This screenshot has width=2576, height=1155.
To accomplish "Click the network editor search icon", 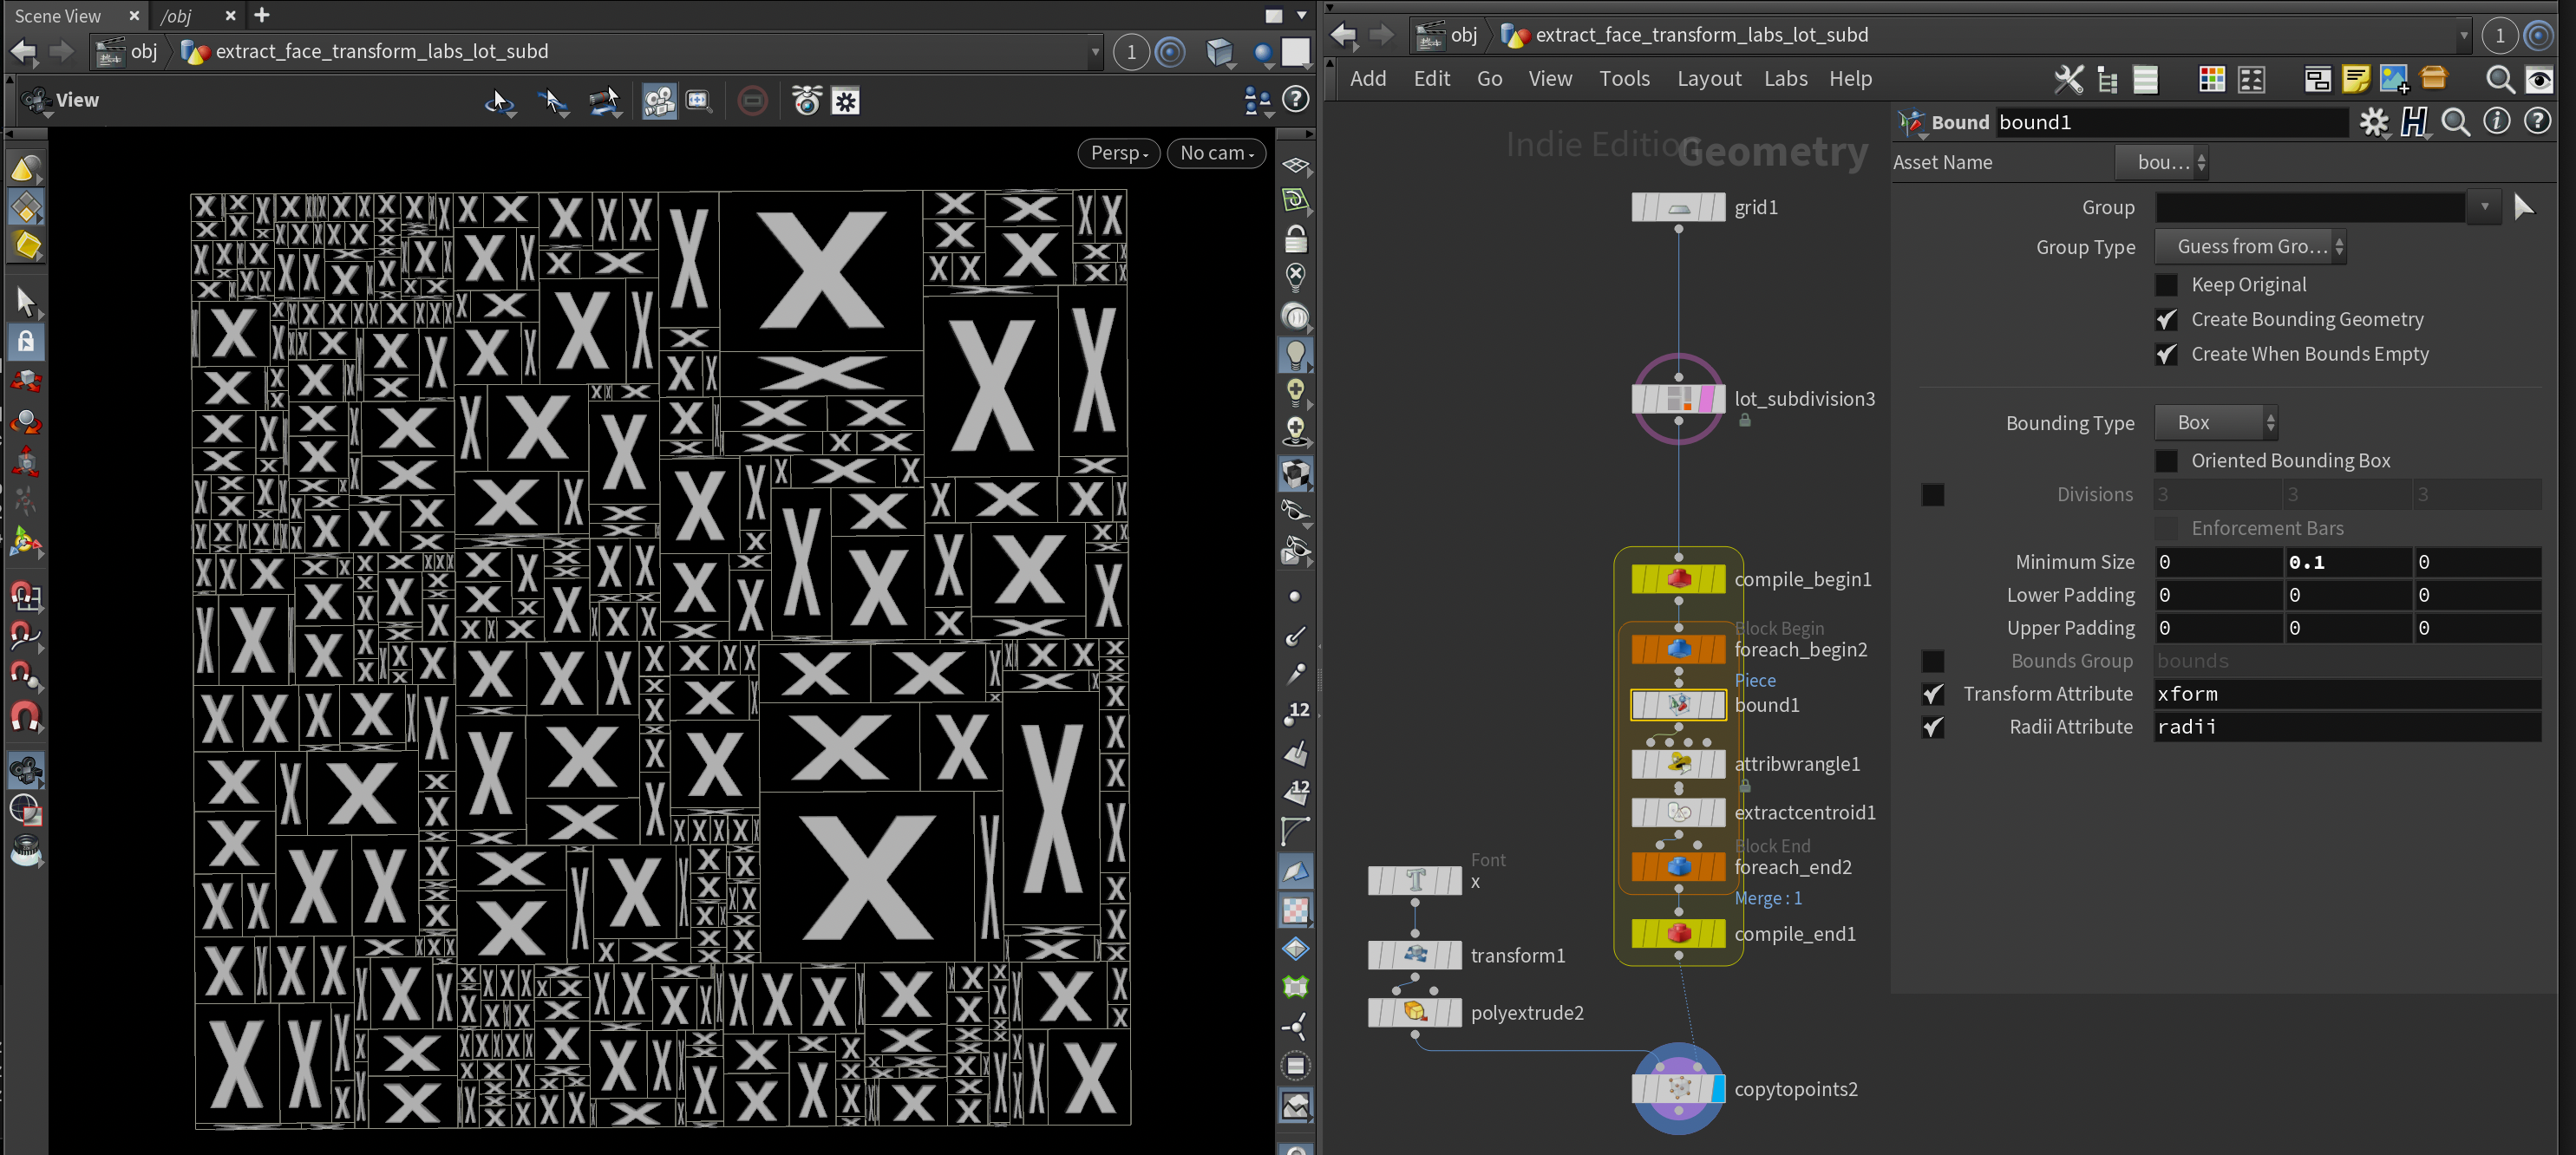I will [2499, 79].
